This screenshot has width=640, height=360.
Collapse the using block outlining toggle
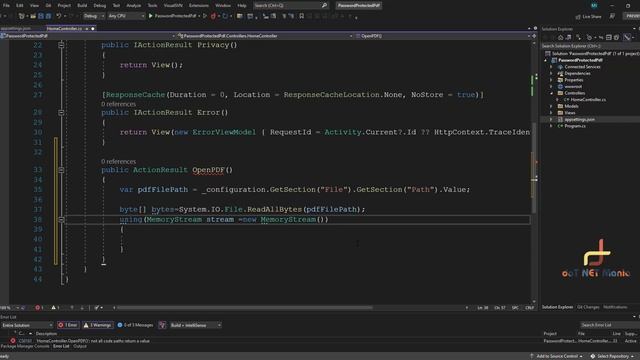pos(61,220)
